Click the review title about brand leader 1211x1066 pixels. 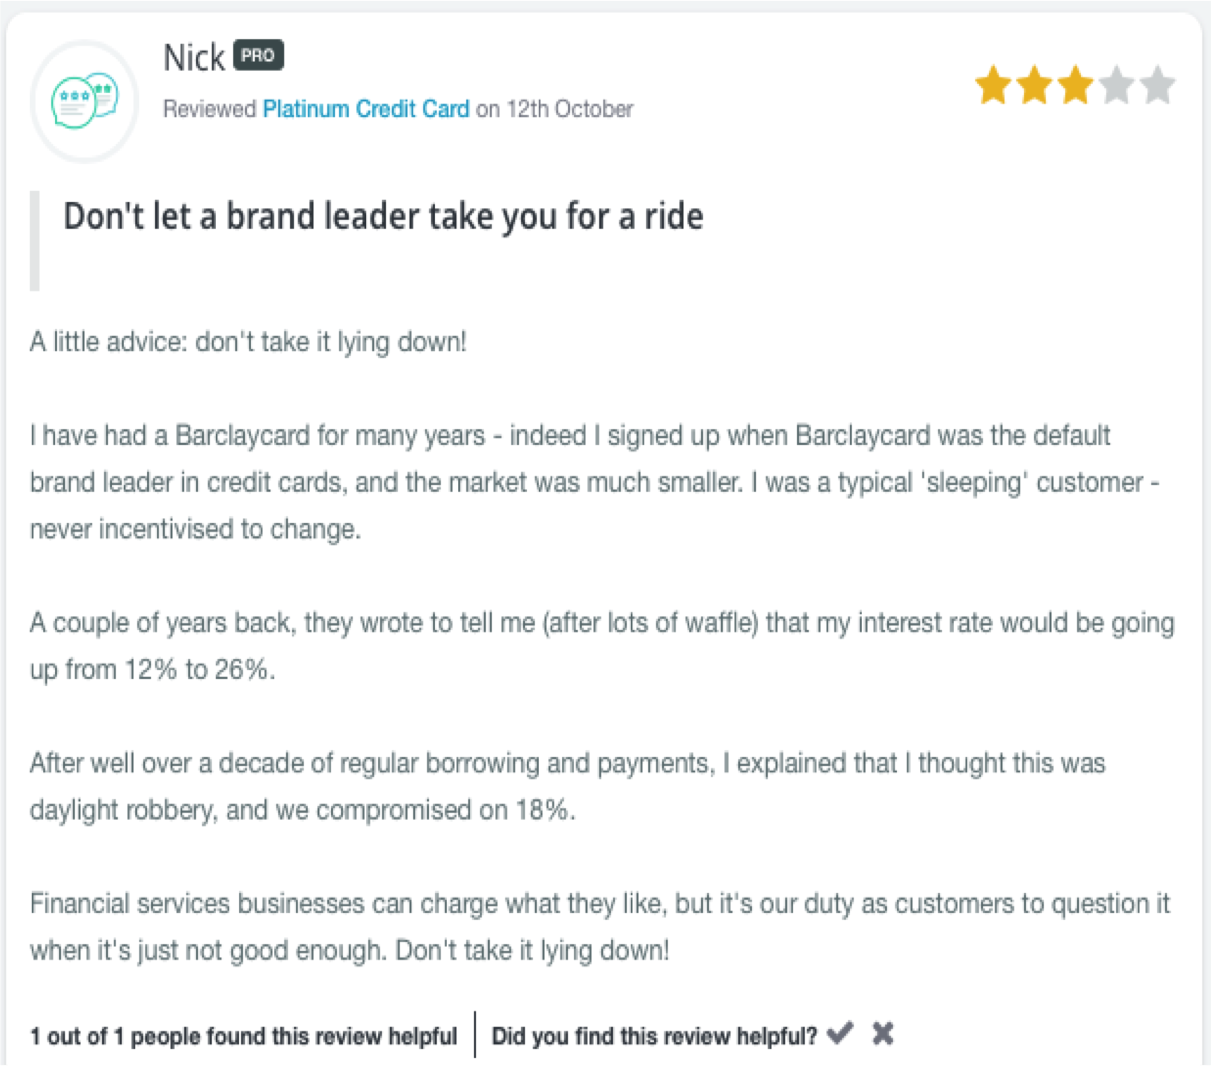tap(383, 217)
